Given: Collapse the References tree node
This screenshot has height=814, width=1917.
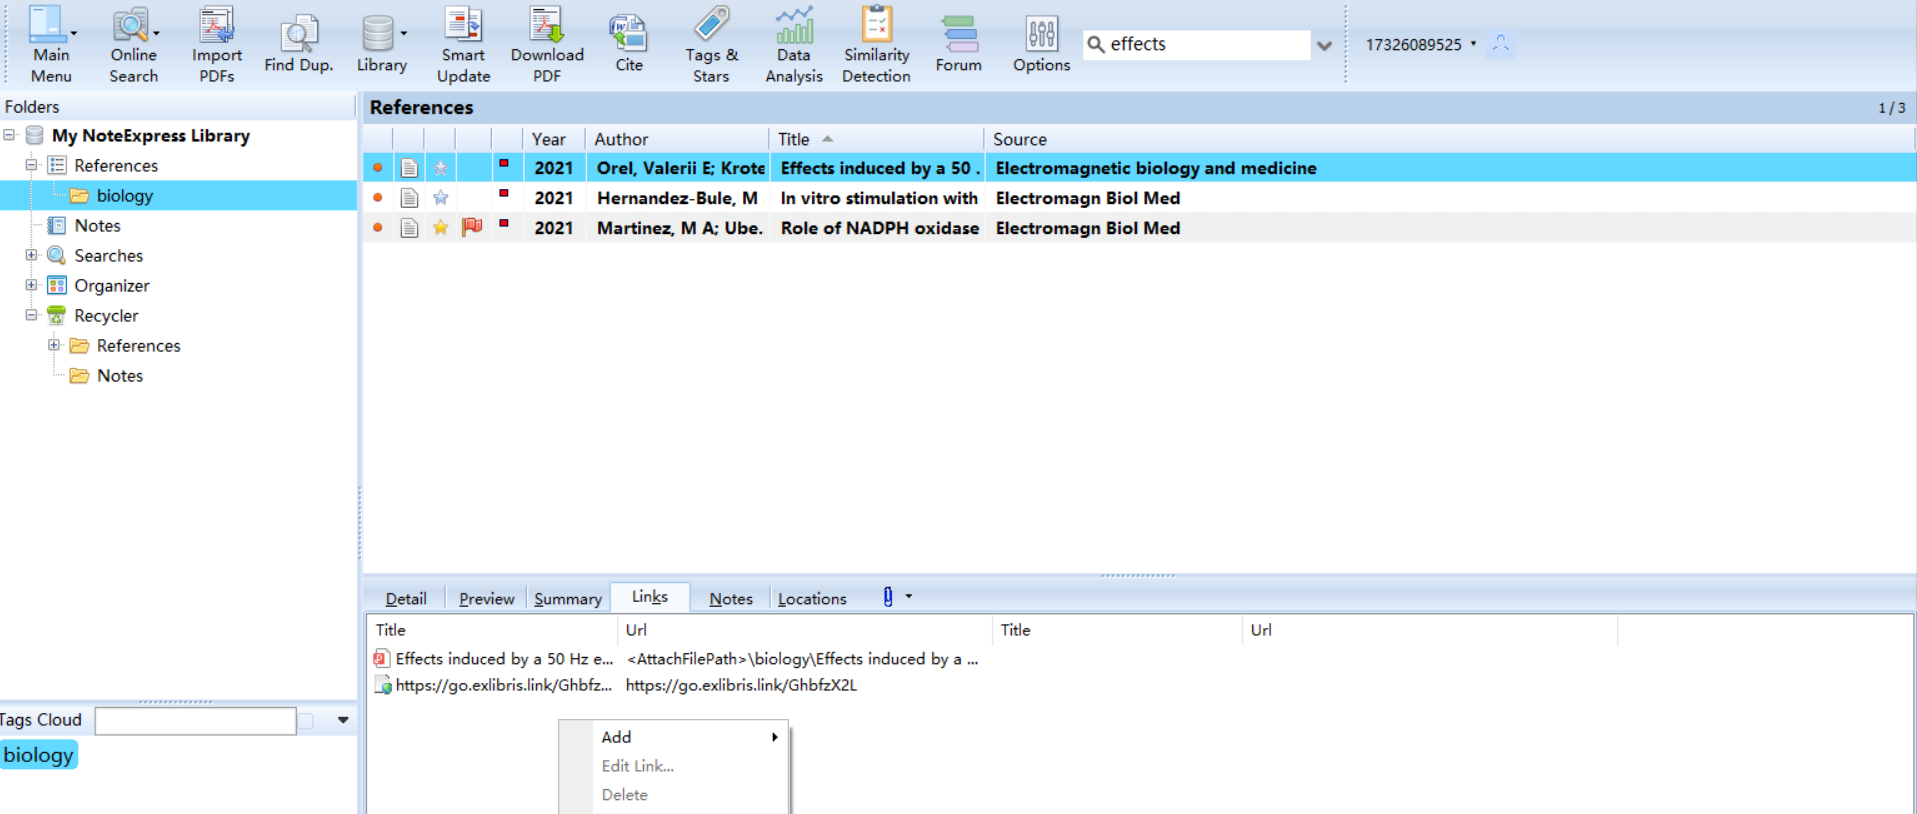Looking at the screenshot, I should pos(31,165).
